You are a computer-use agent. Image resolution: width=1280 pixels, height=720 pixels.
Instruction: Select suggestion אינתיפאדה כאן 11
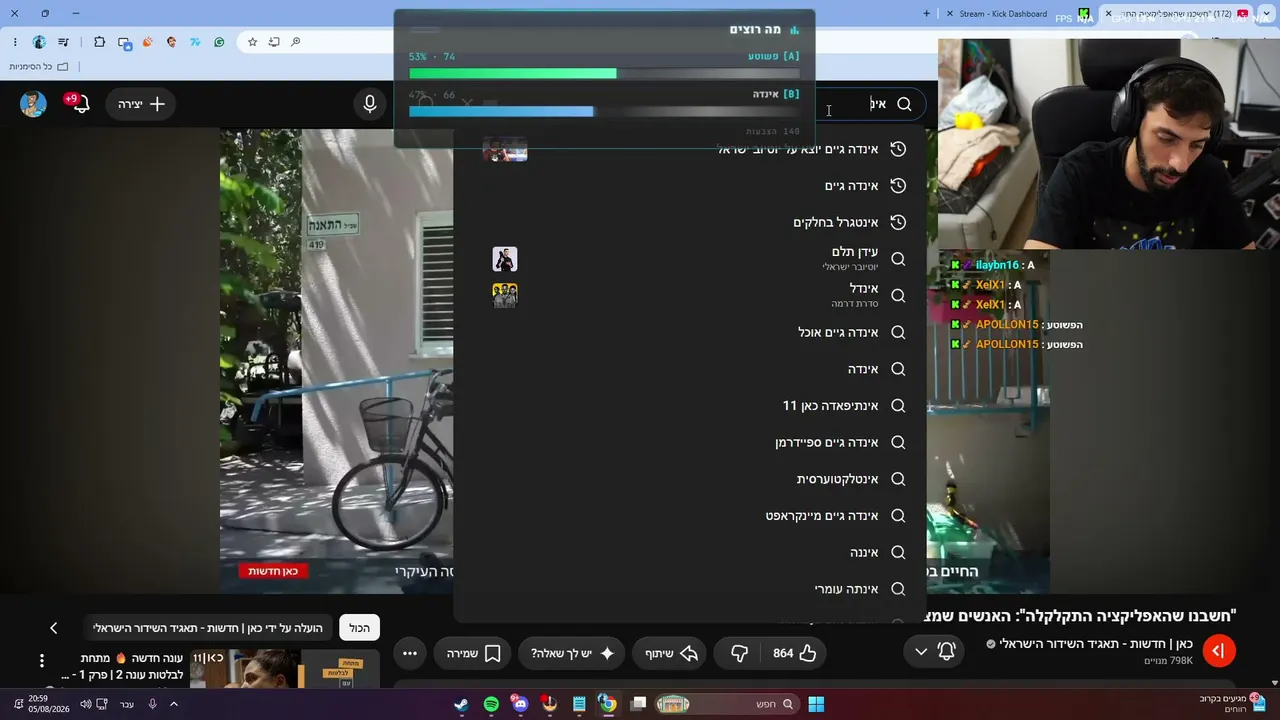point(690,405)
